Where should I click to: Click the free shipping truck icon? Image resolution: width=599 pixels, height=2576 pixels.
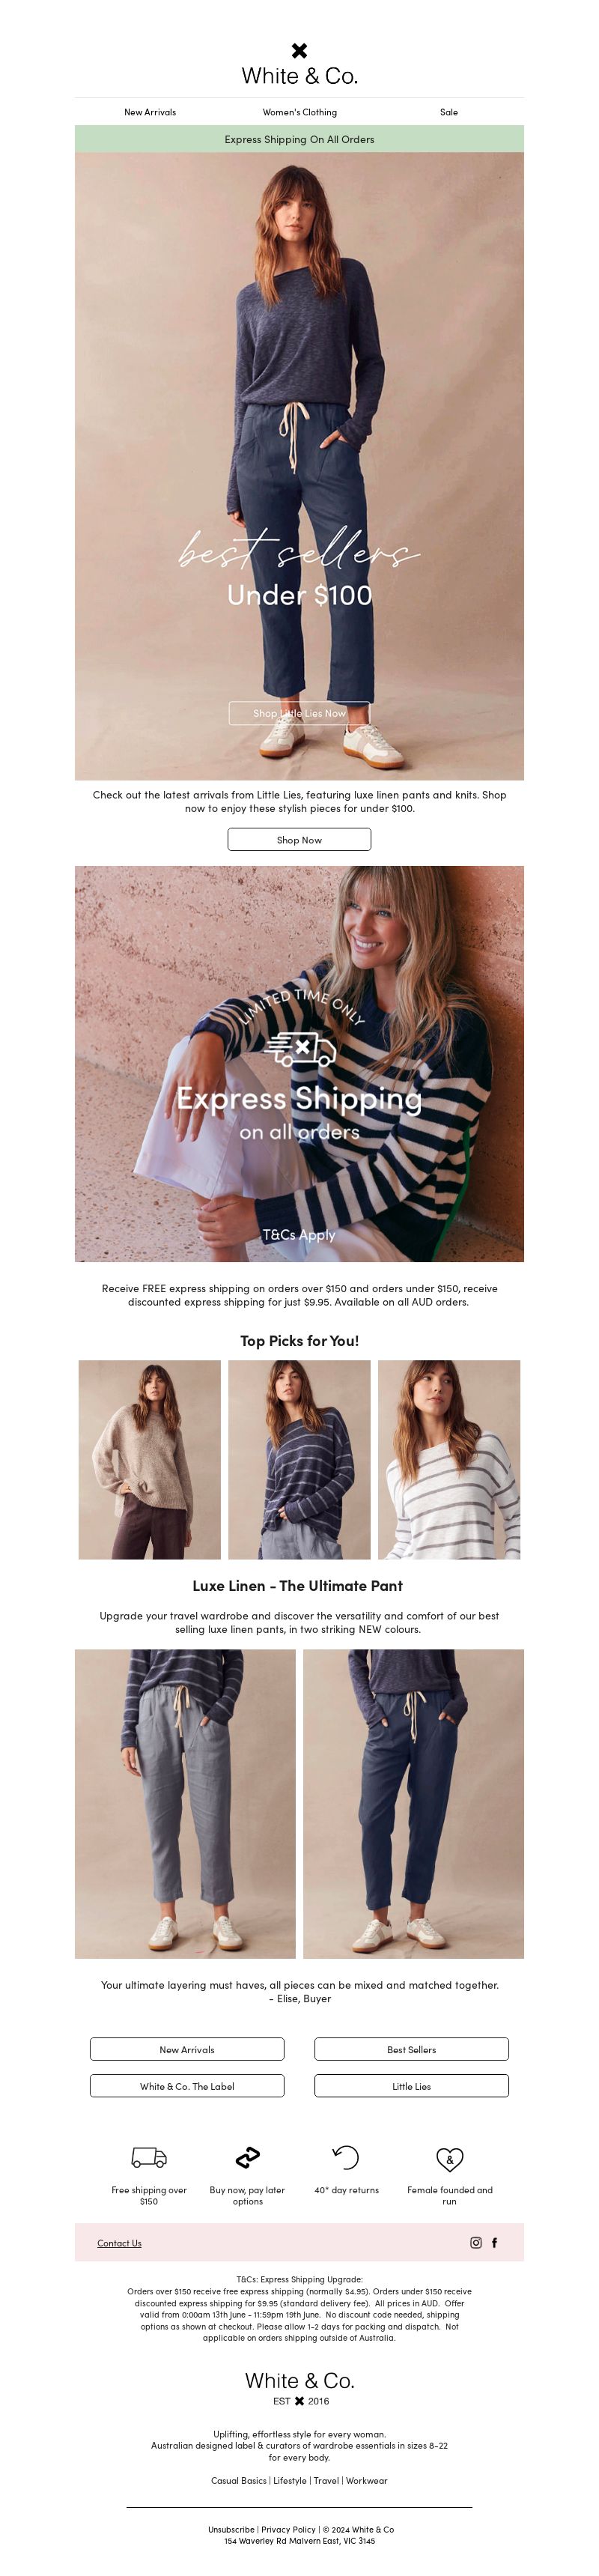(149, 2157)
